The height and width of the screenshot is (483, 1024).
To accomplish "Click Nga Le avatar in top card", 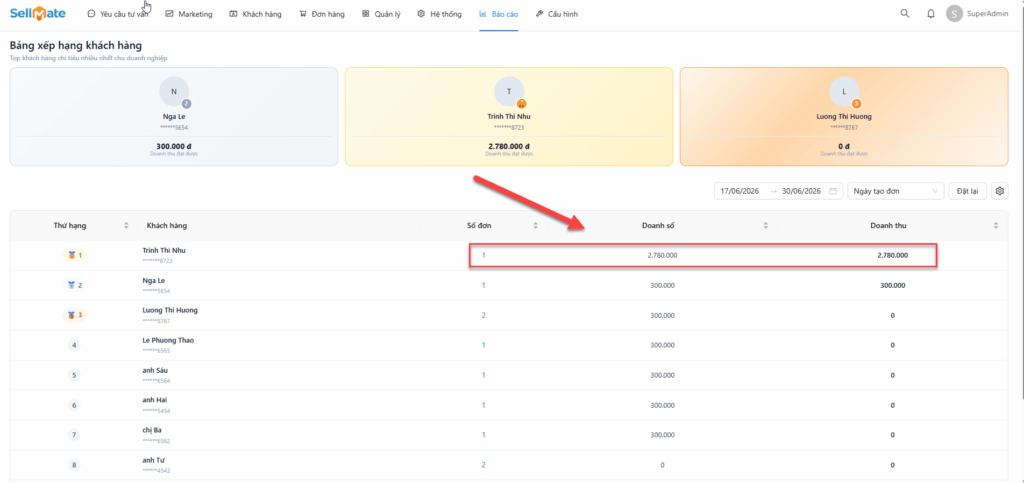I will (174, 92).
